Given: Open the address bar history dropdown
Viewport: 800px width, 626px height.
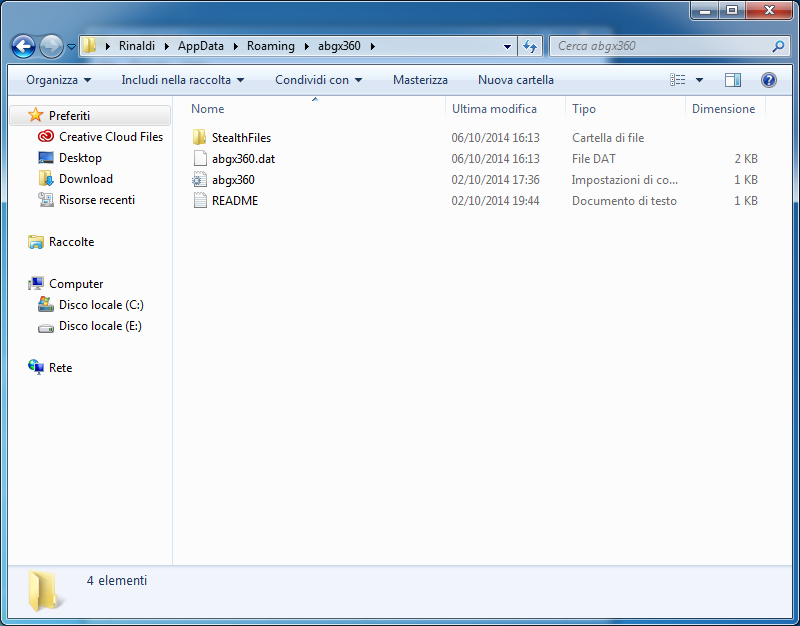Looking at the screenshot, I should pos(507,46).
